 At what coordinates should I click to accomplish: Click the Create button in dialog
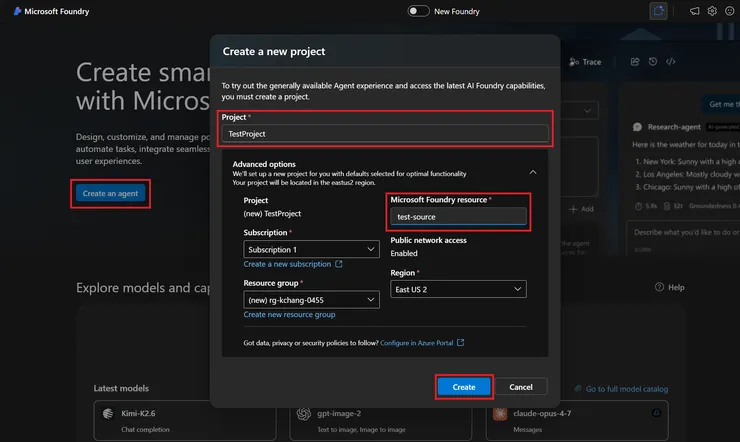coord(464,387)
